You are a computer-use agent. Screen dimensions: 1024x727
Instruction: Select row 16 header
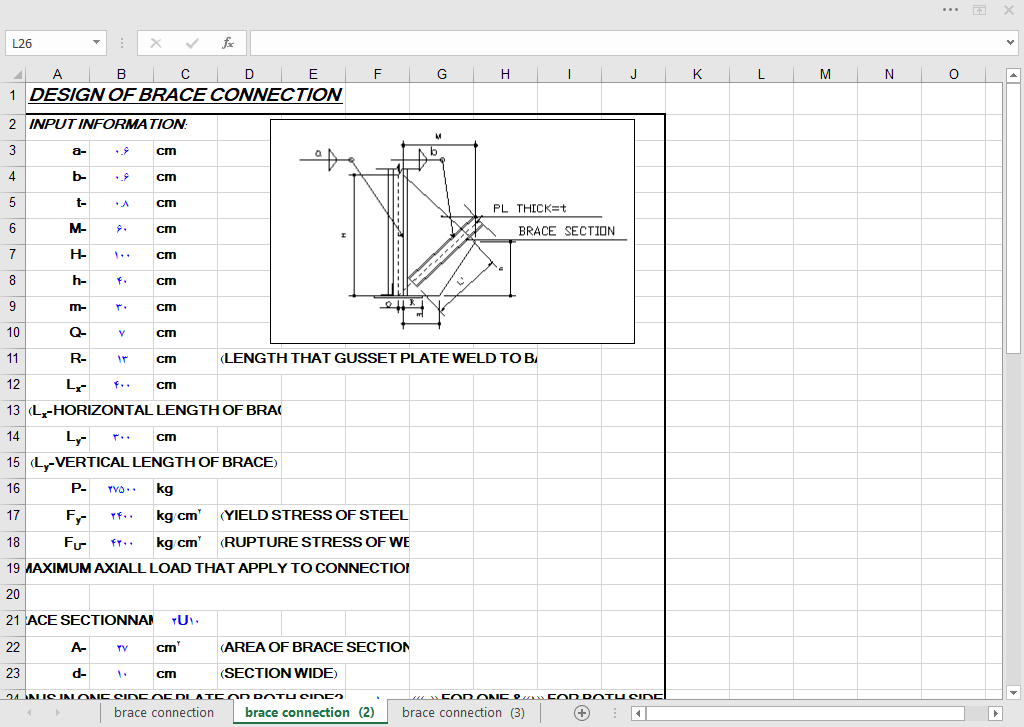(12, 489)
